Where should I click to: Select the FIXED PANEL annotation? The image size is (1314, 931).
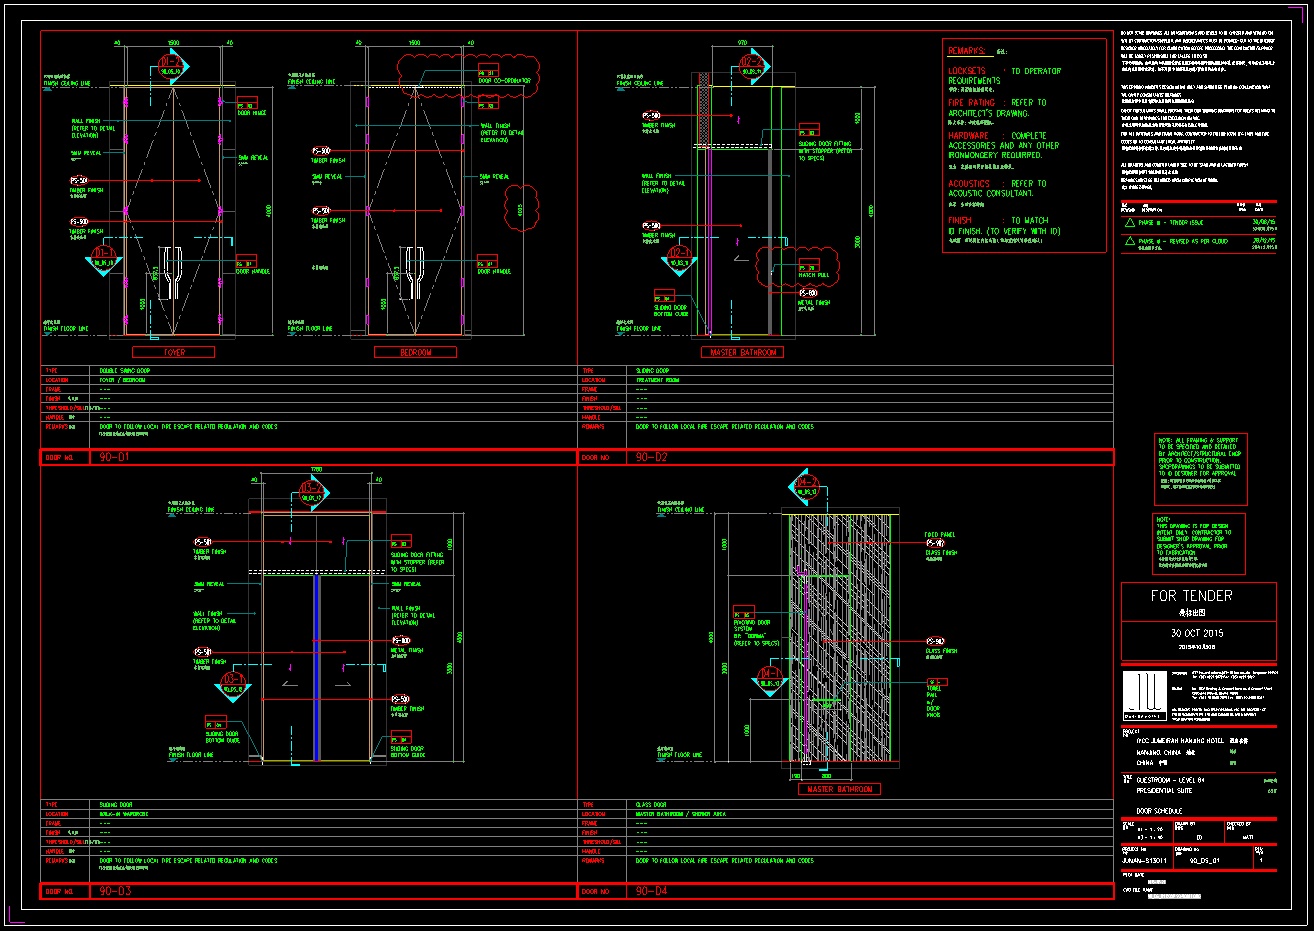point(939,535)
